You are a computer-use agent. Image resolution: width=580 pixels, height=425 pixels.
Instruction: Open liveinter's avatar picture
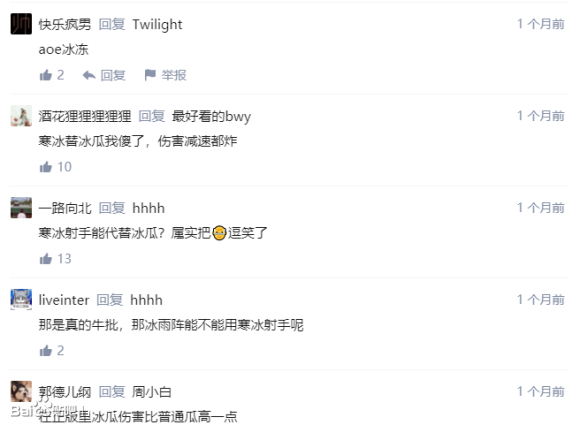(21, 299)
